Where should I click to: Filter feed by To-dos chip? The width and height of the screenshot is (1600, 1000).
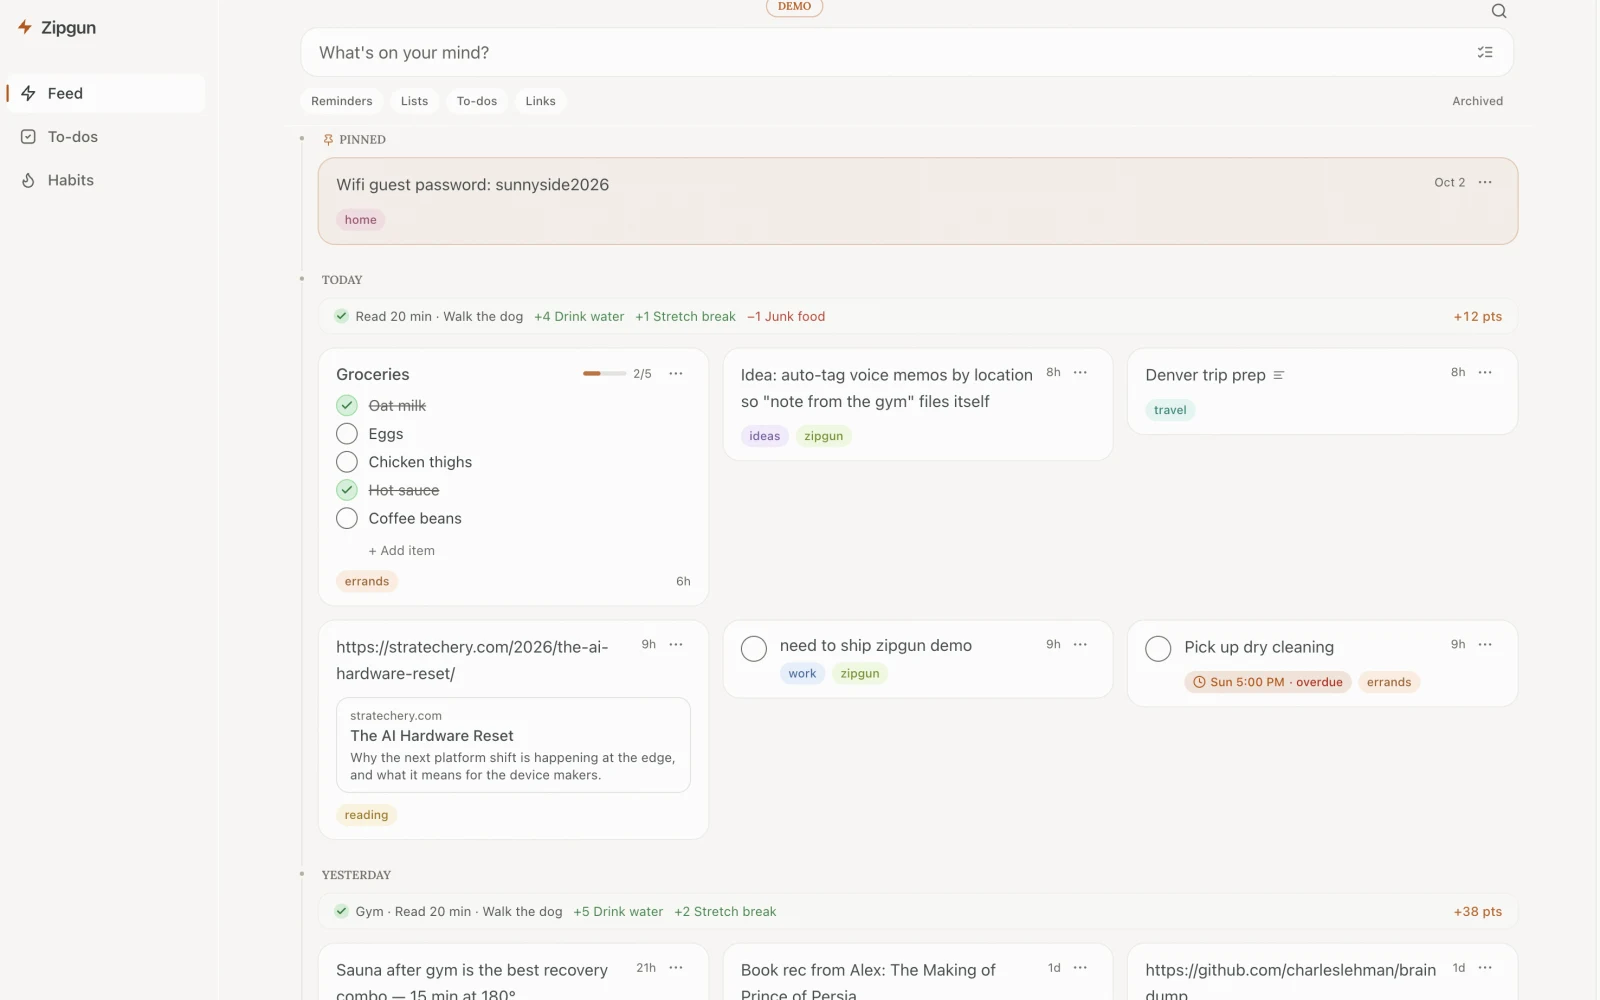pos(476,101)
